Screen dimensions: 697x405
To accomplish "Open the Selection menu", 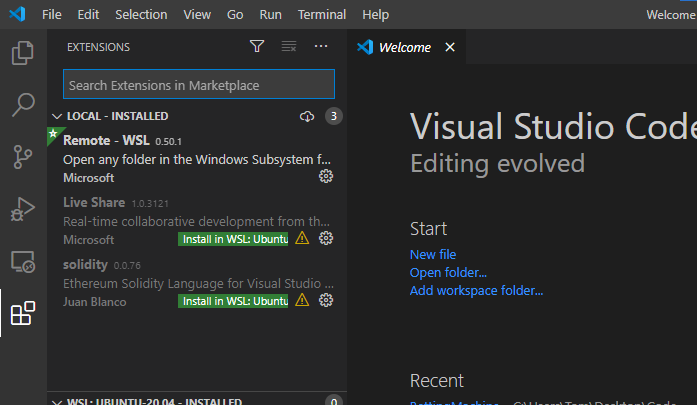I will (x=141, y=15).
